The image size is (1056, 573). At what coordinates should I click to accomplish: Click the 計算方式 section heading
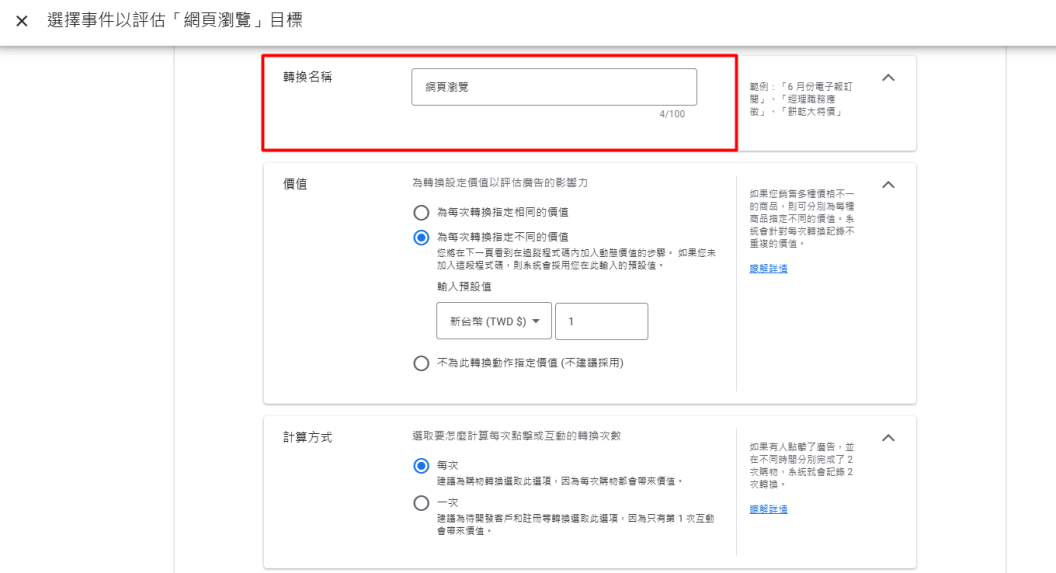click(308, 437)
